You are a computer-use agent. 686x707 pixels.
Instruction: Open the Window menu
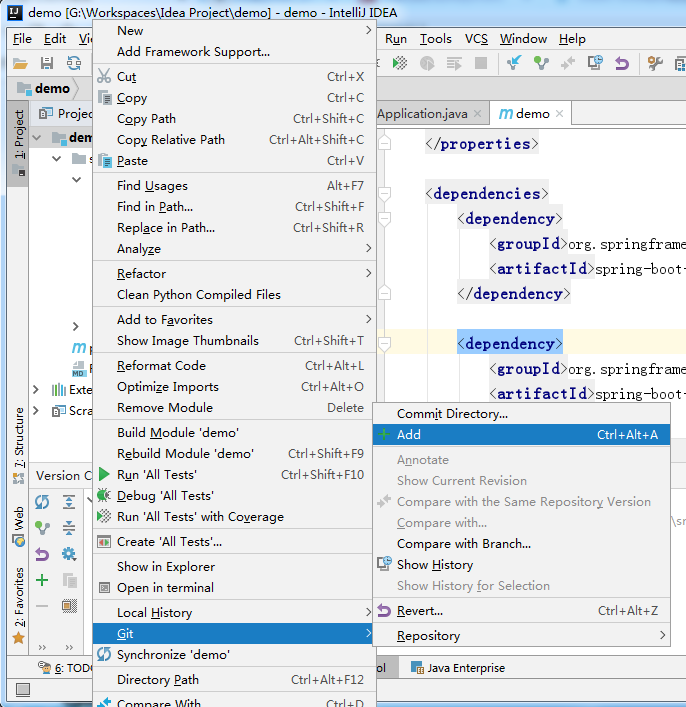(x=523, y=39)
